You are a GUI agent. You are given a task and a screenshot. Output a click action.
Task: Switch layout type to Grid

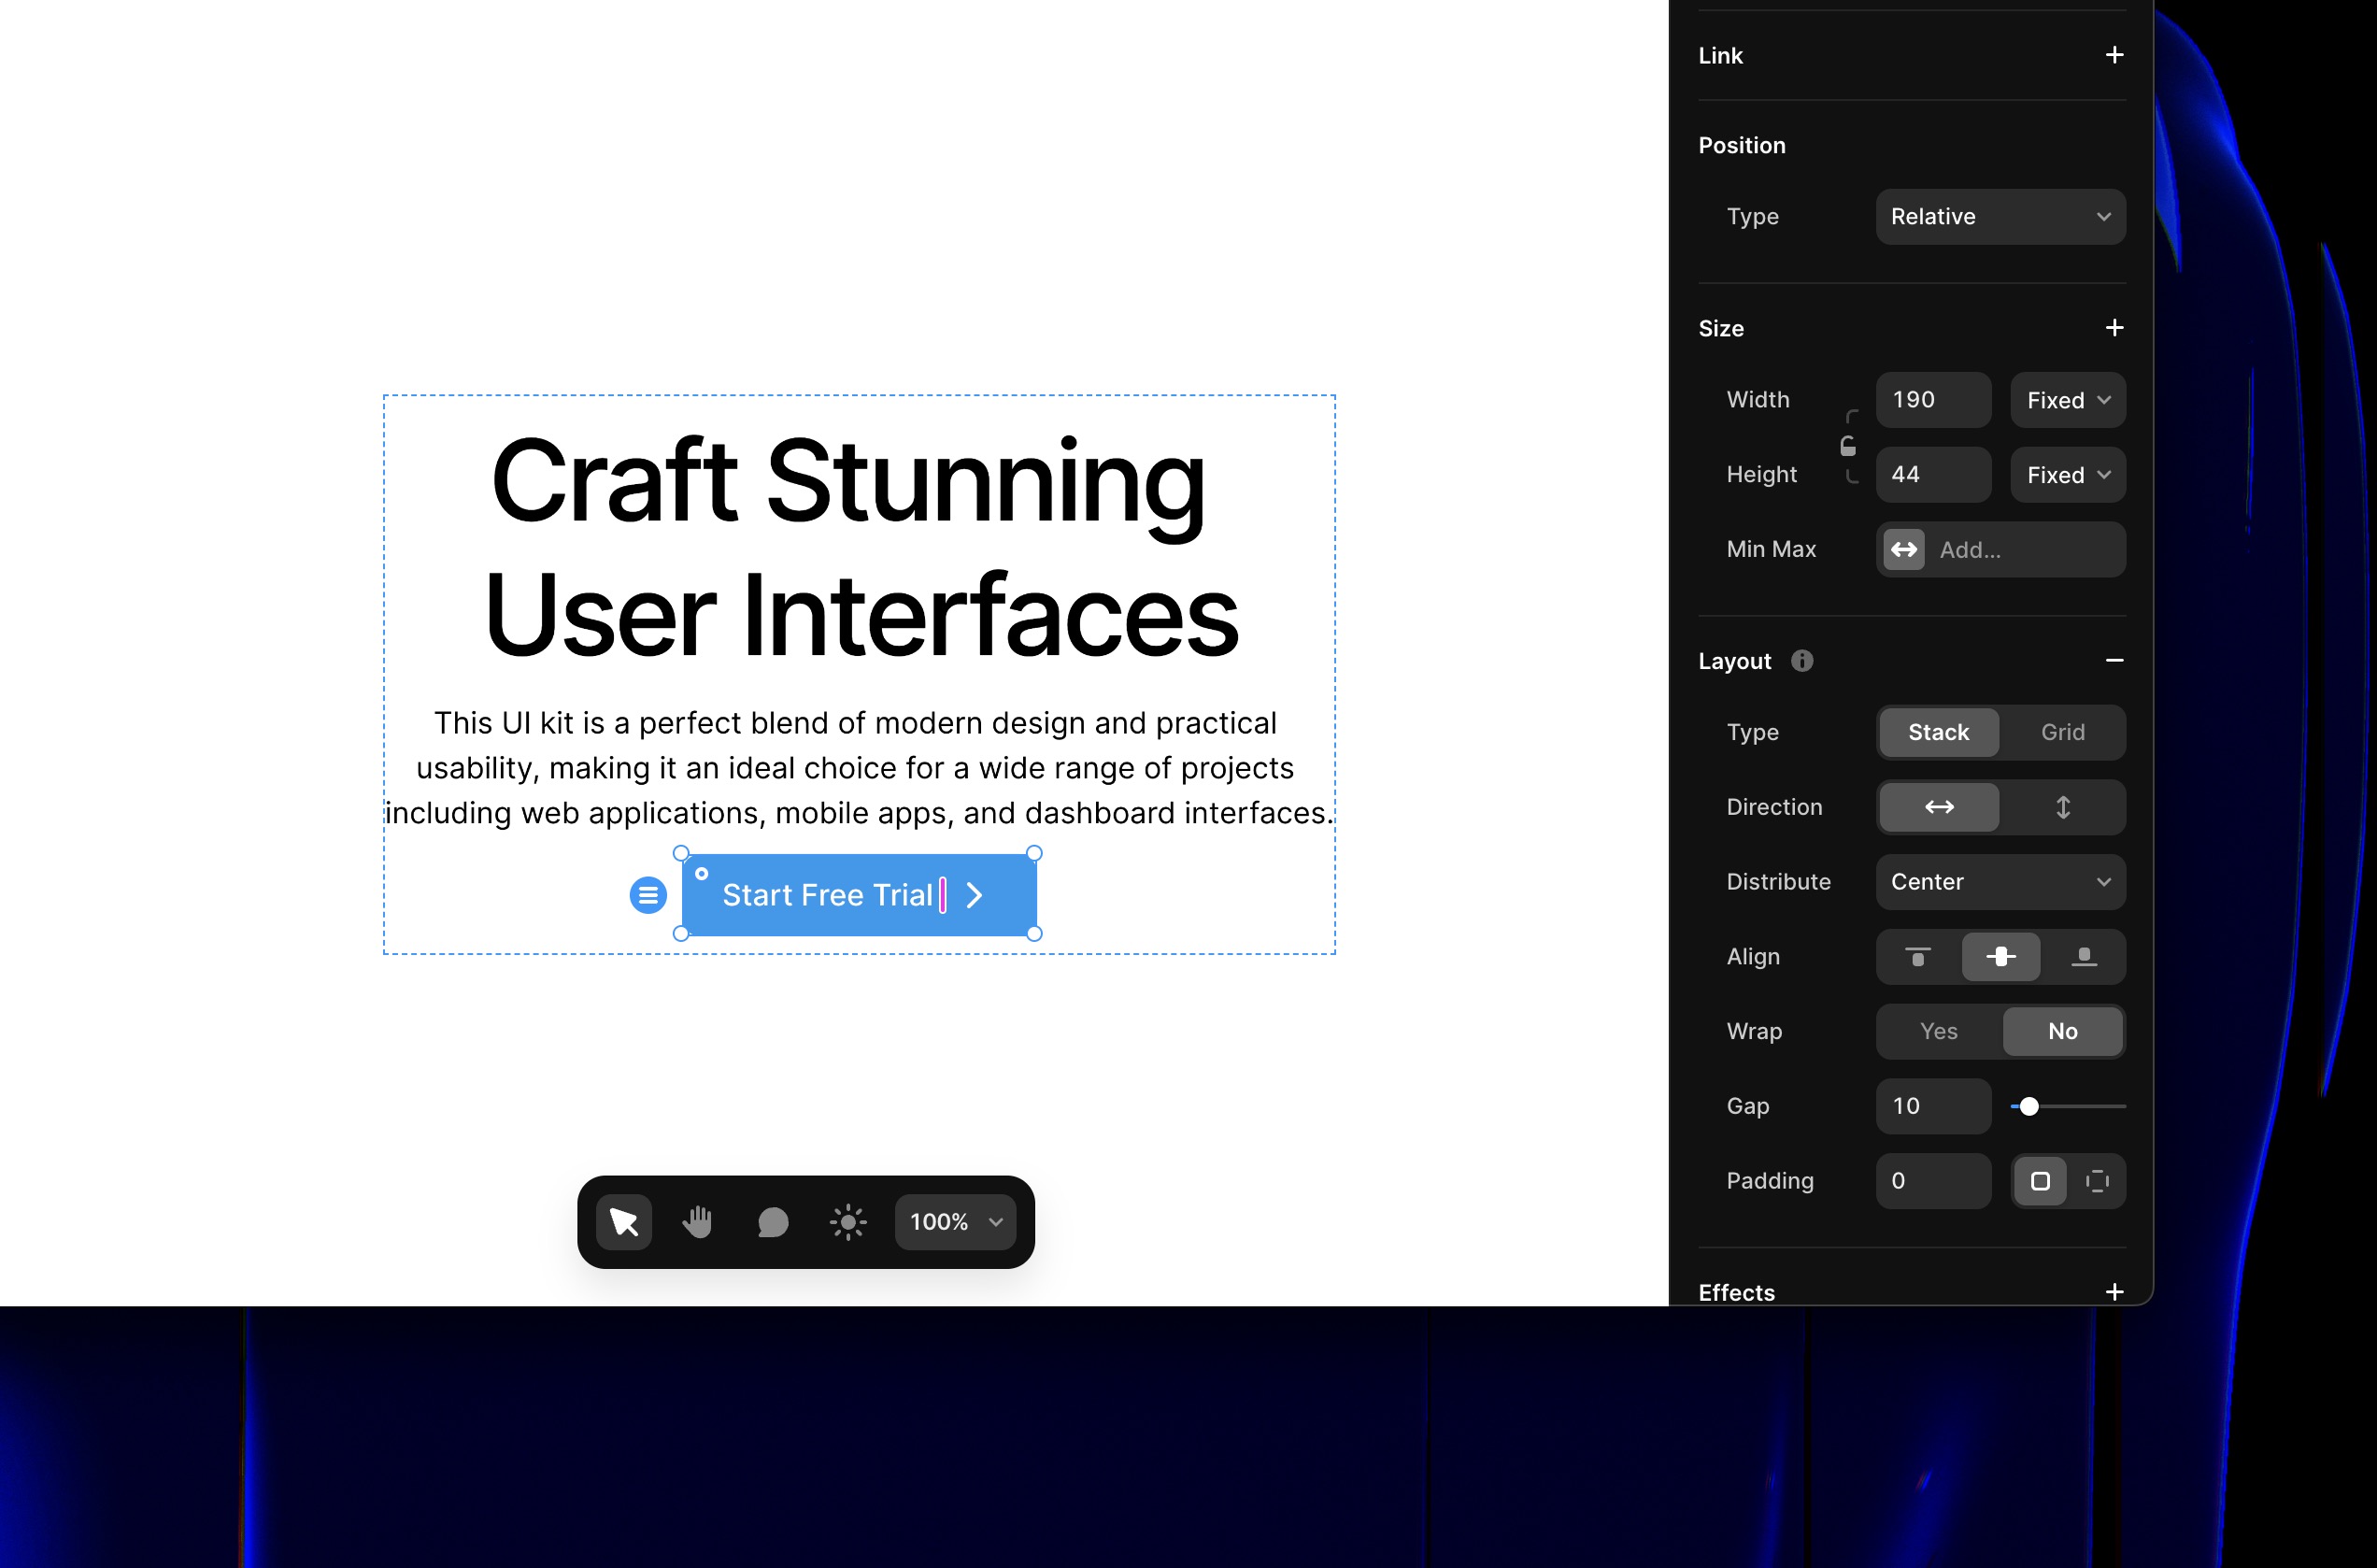tap(2062, 732)
